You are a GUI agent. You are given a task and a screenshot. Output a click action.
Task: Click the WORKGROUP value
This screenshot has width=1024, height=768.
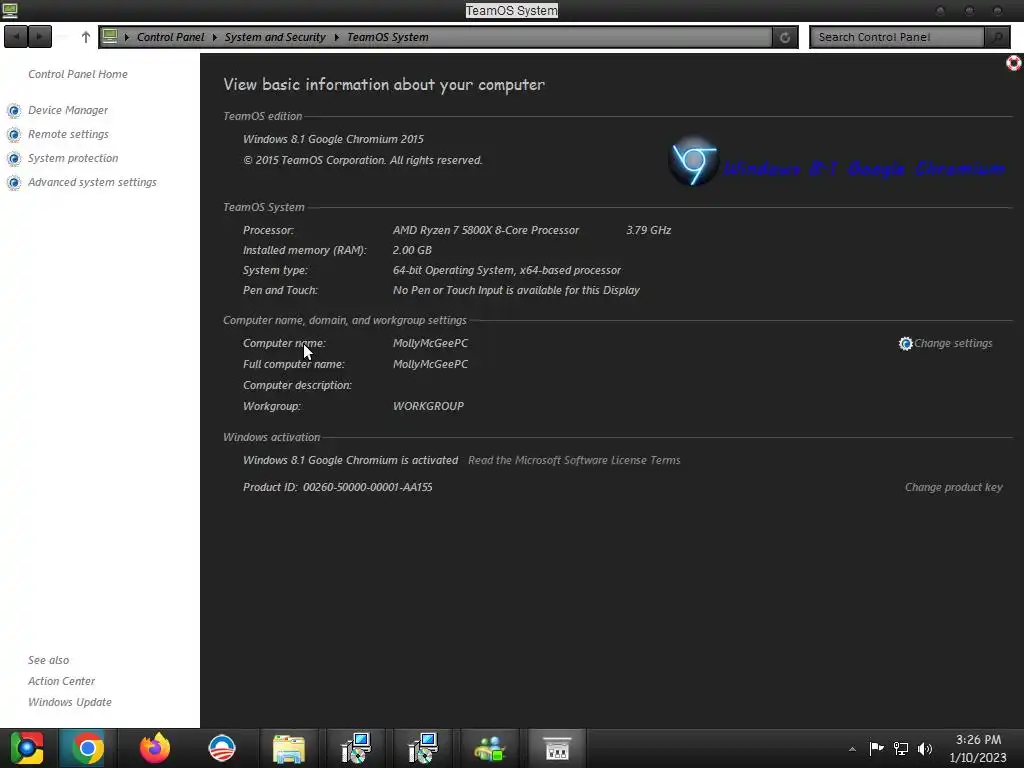click(428, 406)
